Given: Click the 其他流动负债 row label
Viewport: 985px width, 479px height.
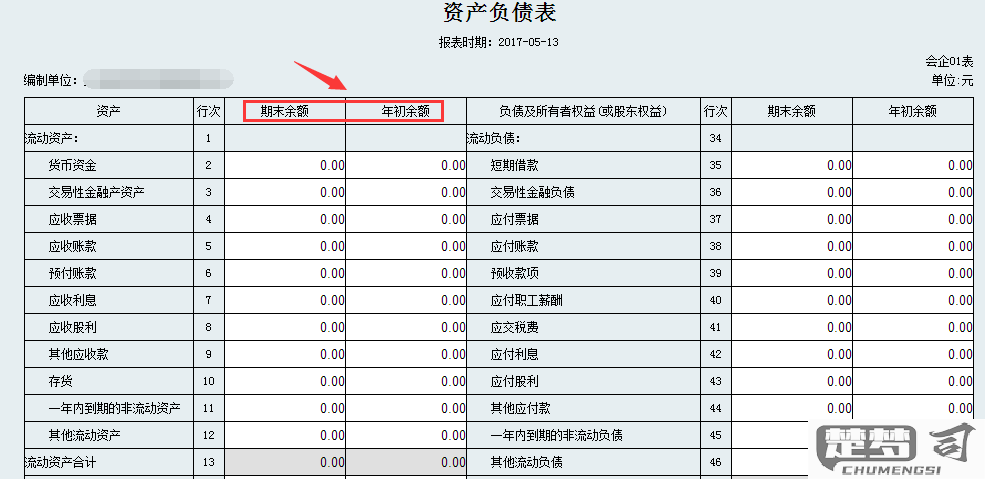Looking at the screenshot, I should pyautogui.click(x=526, y=462).
